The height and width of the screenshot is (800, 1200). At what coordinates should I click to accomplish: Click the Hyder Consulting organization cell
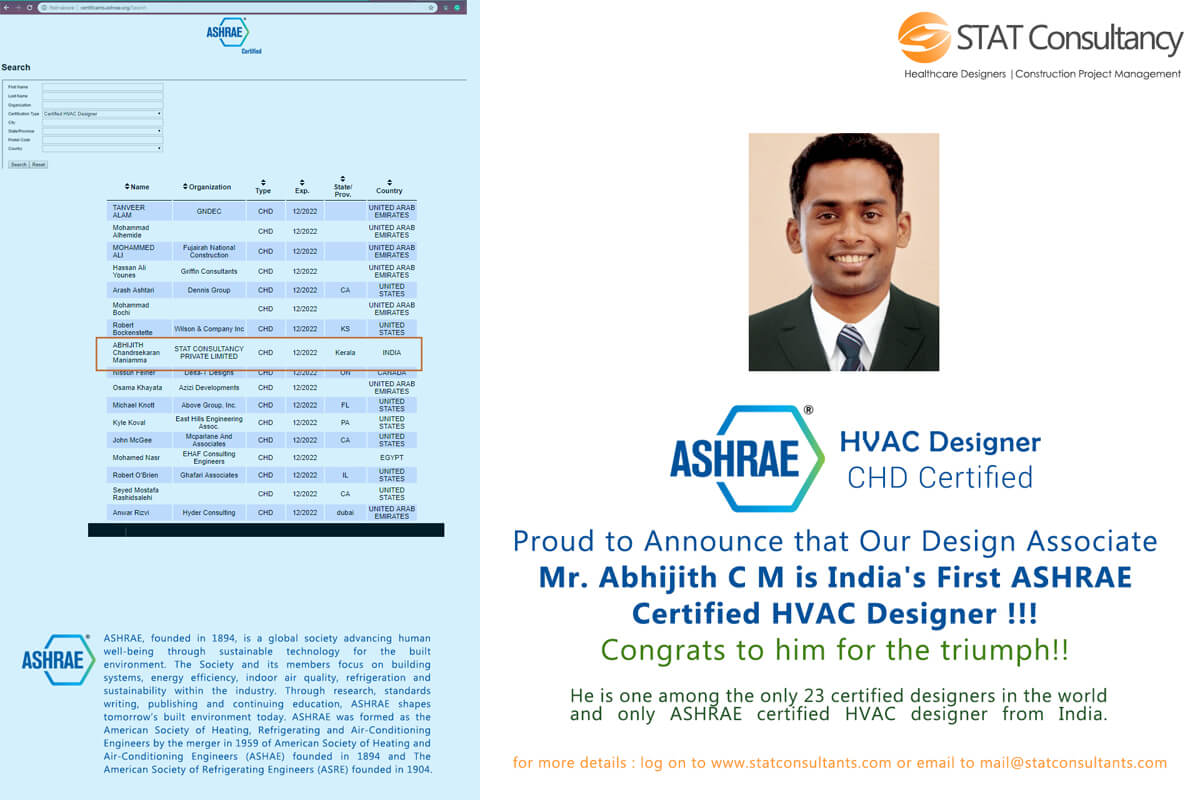click(209, 512)
